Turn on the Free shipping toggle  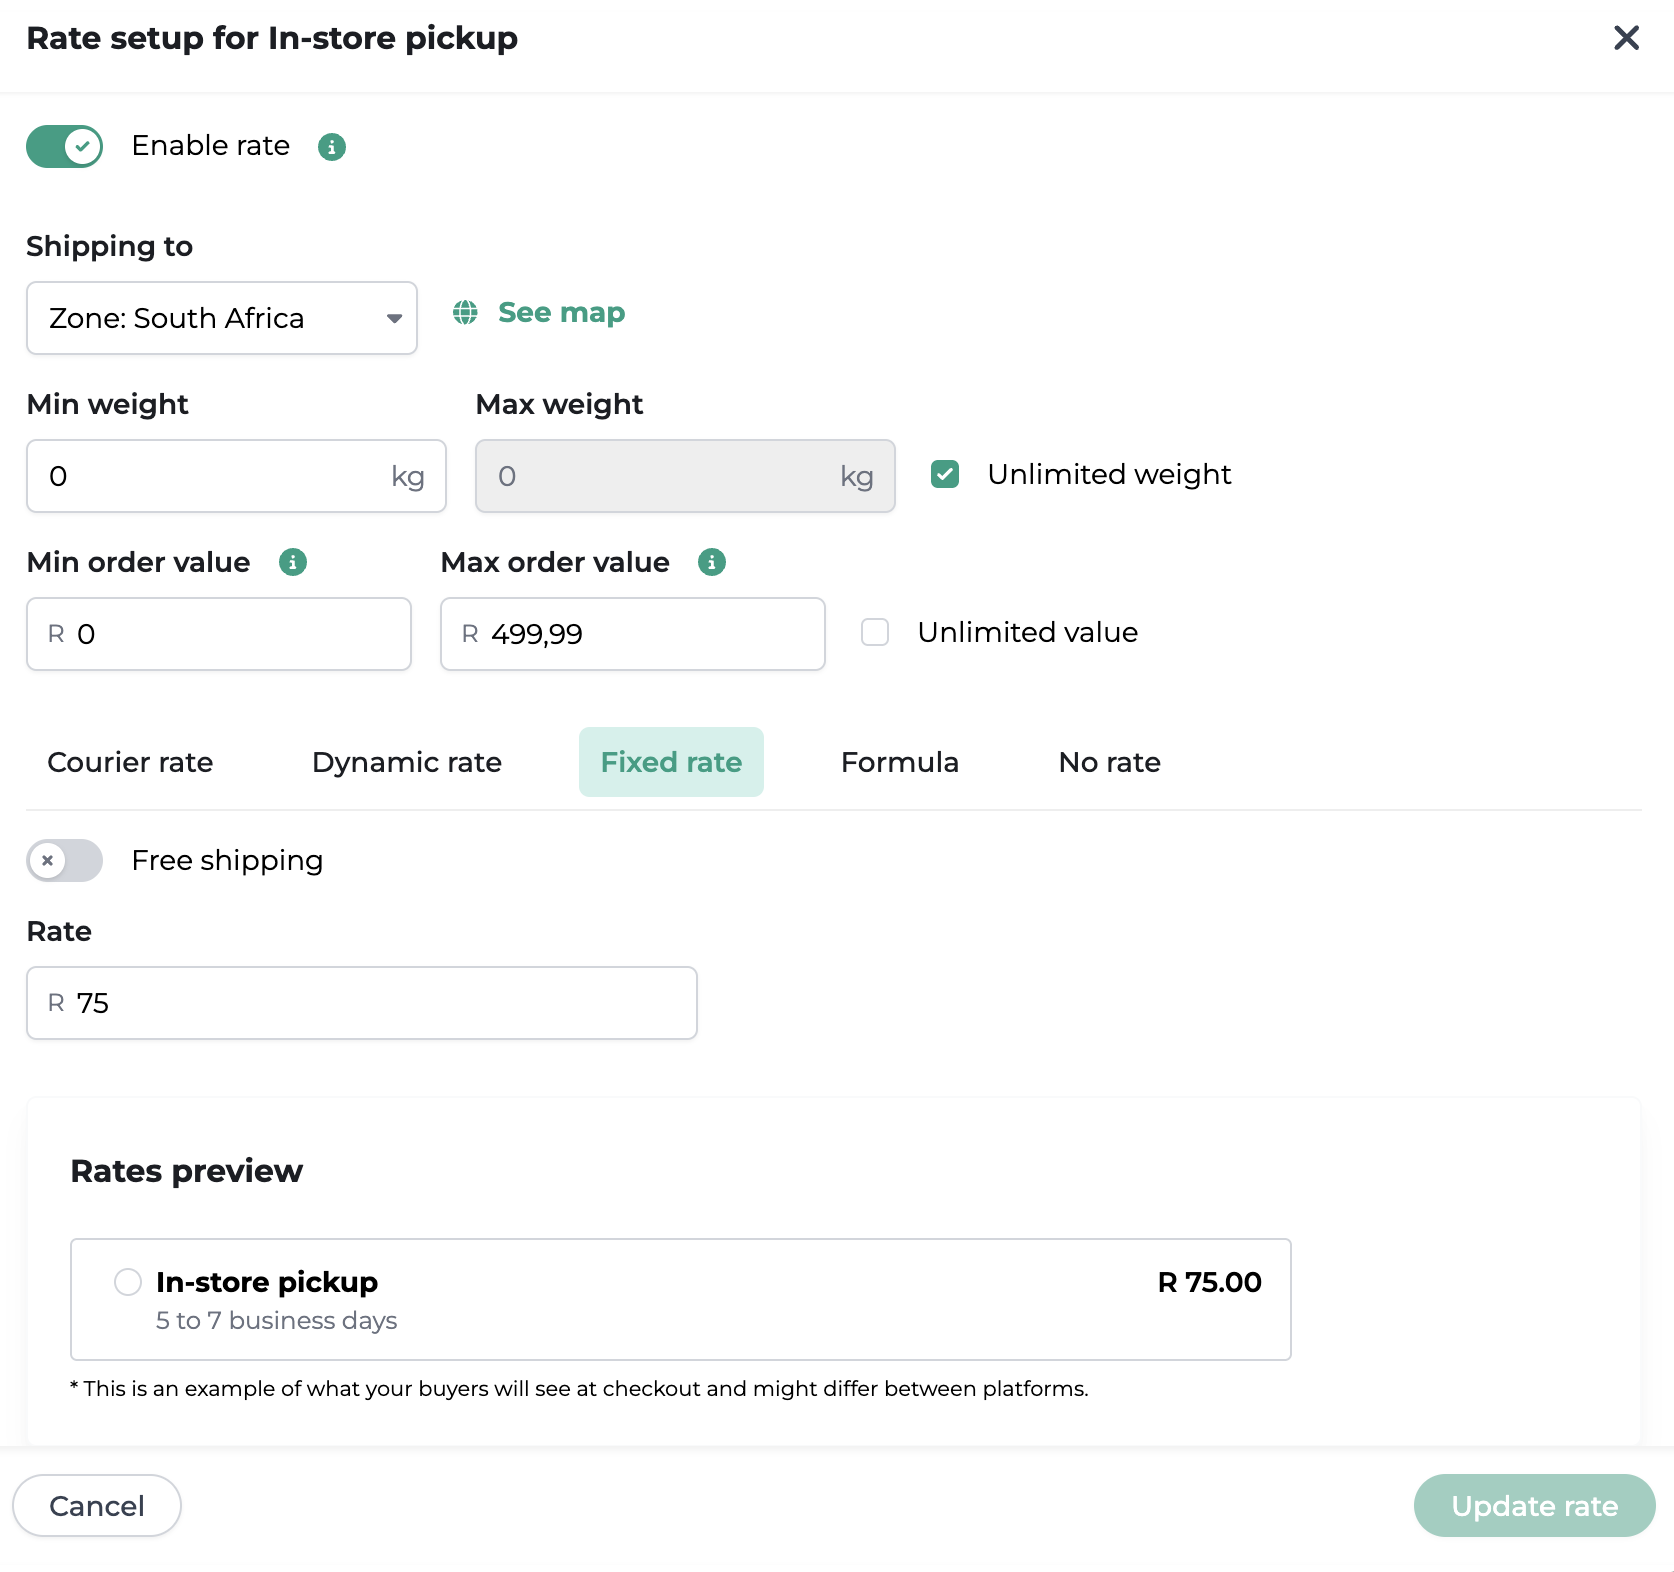click(x=65, y=860)
